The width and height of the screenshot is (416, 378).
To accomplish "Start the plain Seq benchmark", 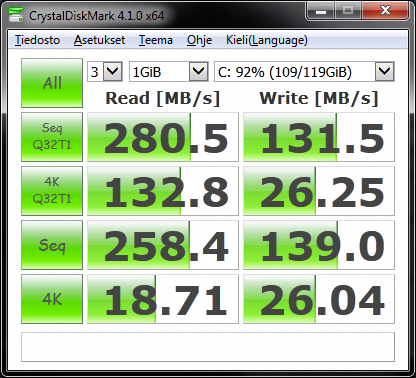I will (52, 245).
